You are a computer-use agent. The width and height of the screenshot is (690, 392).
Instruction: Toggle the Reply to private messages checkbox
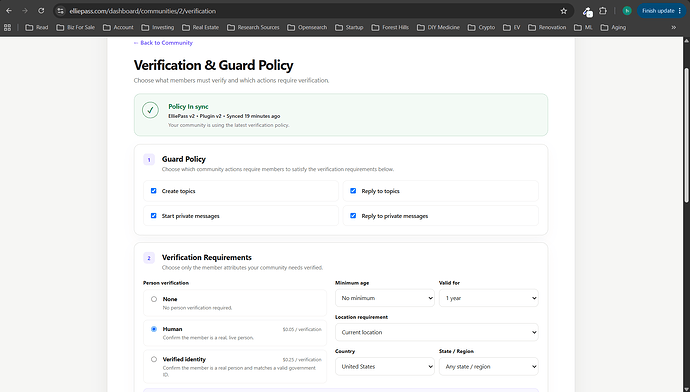click(353, 216)
